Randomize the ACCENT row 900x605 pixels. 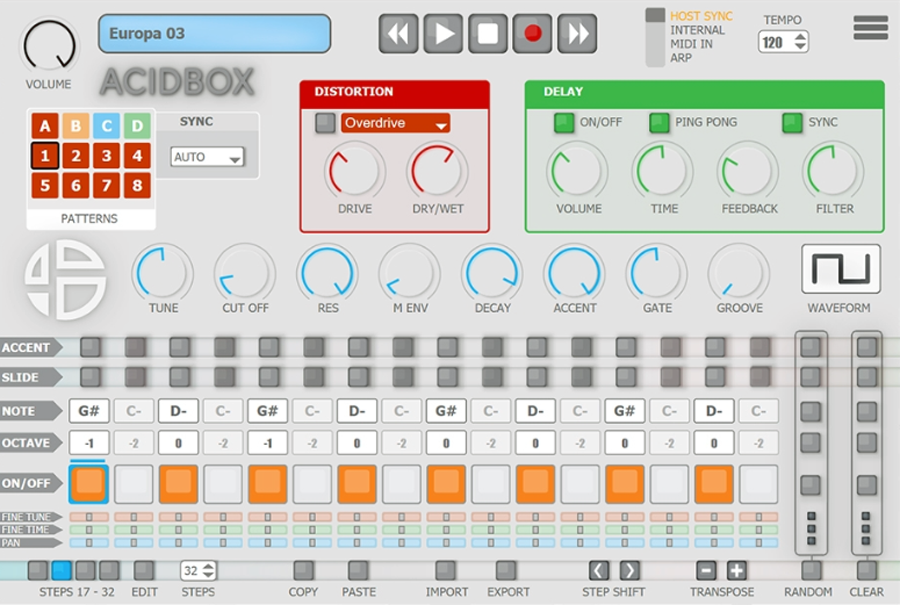click(x=810, y=347)
